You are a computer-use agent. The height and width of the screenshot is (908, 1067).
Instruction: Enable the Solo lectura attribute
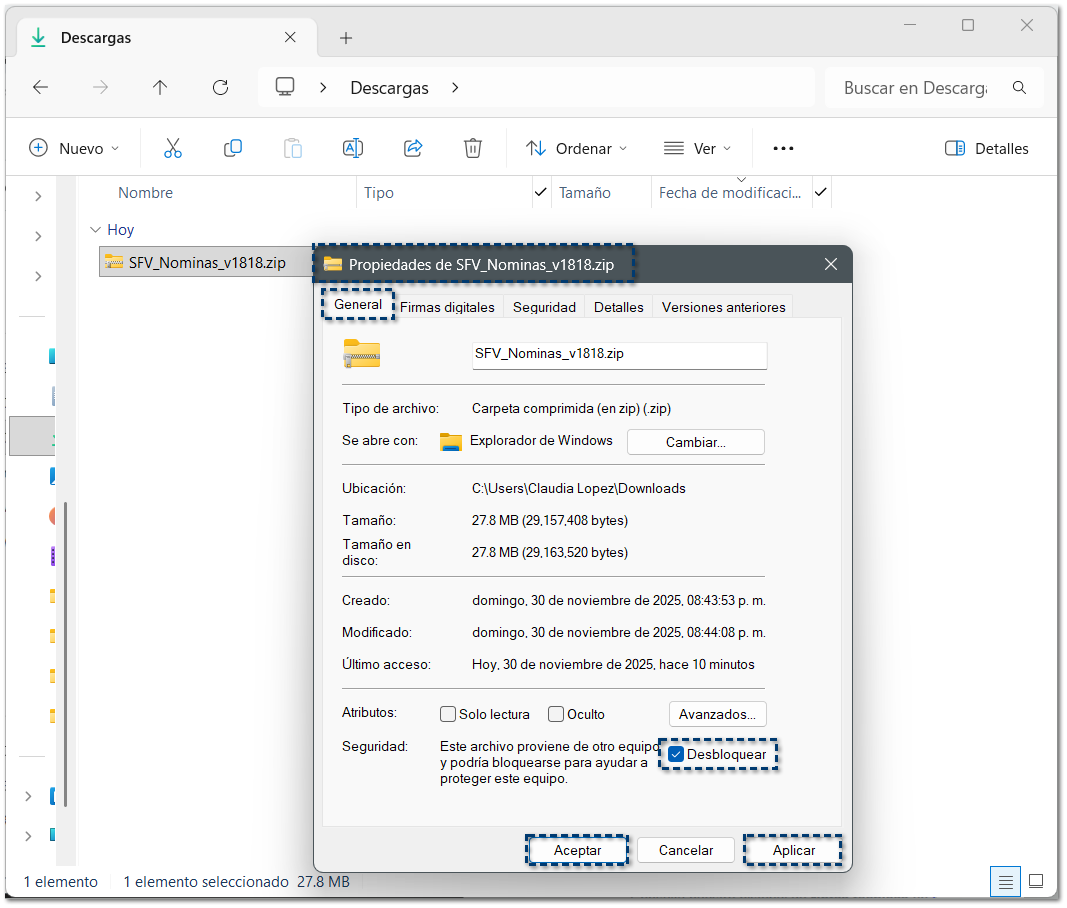[449, 714]
